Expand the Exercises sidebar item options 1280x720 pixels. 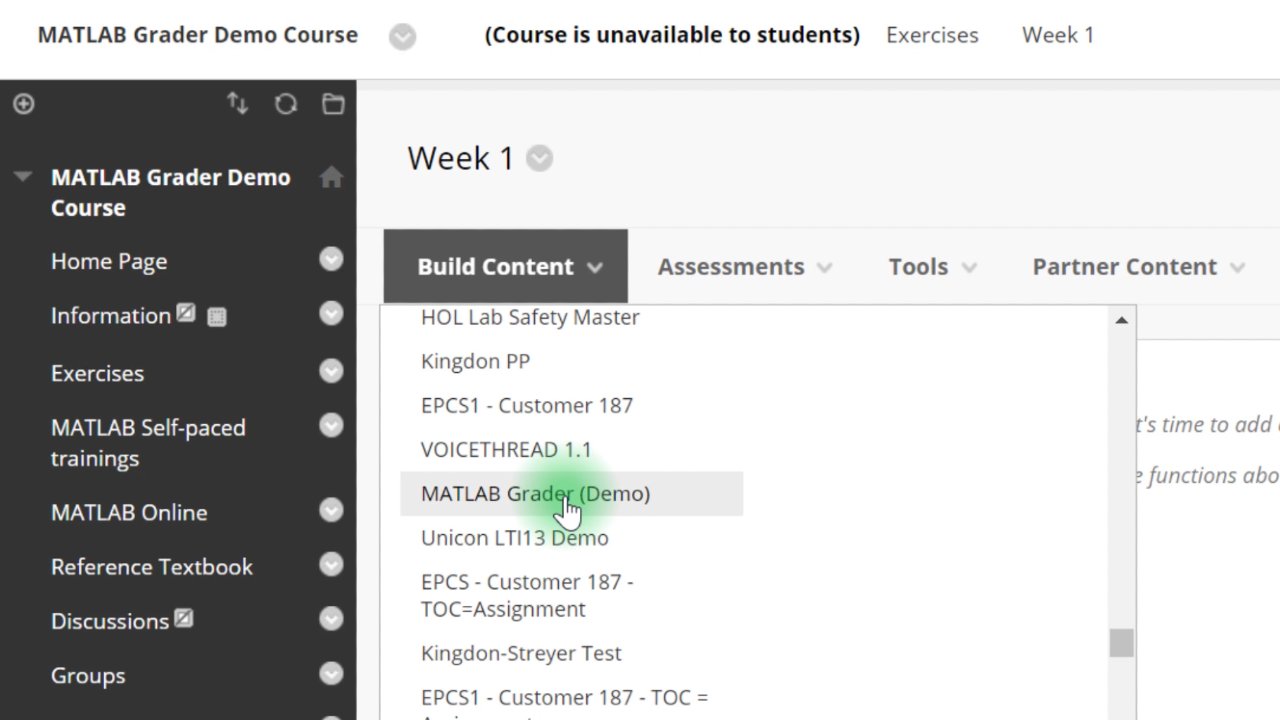pos(331,371)
